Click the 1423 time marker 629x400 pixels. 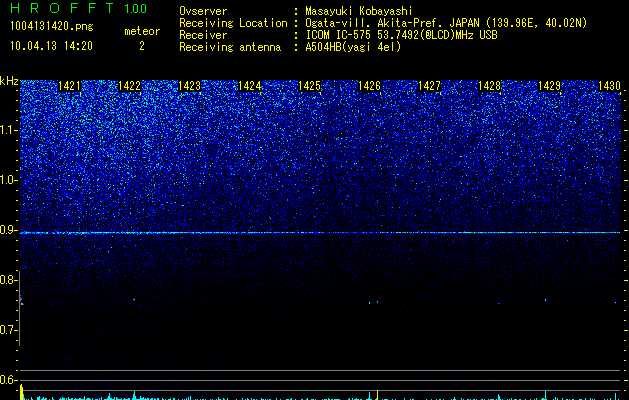click(x=189, y=86)
